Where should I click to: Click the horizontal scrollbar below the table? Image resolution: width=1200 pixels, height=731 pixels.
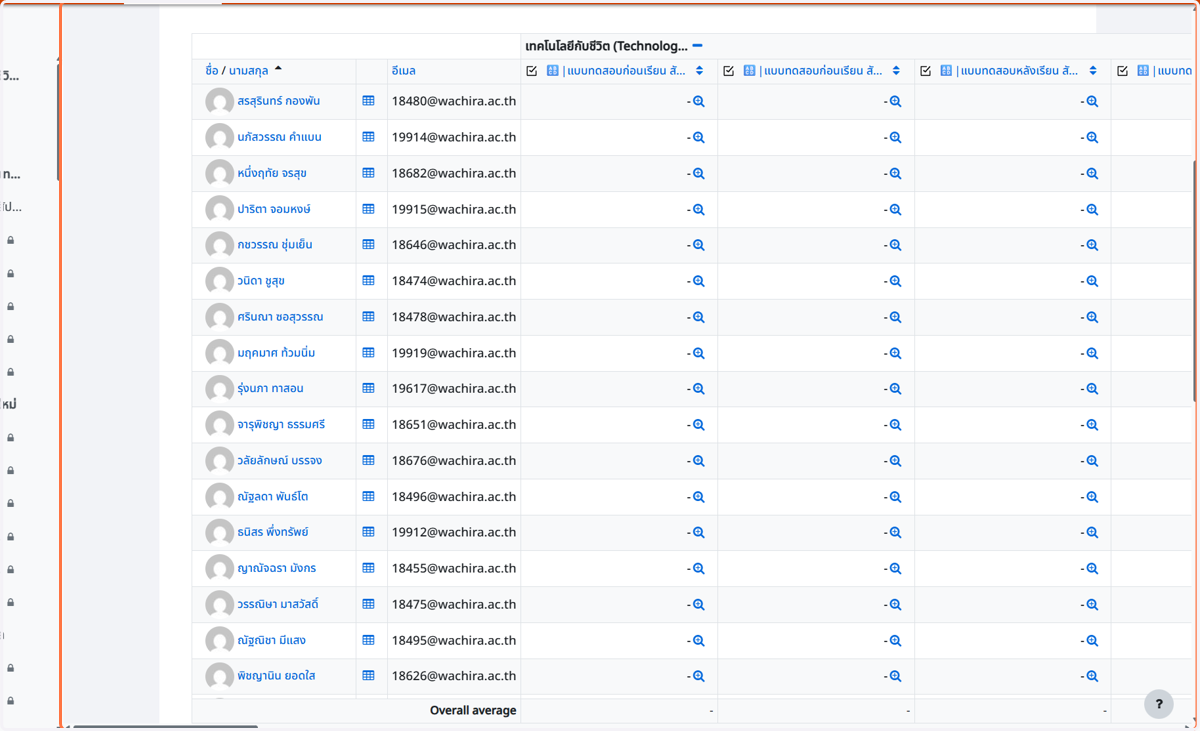(x=165, y=727)
